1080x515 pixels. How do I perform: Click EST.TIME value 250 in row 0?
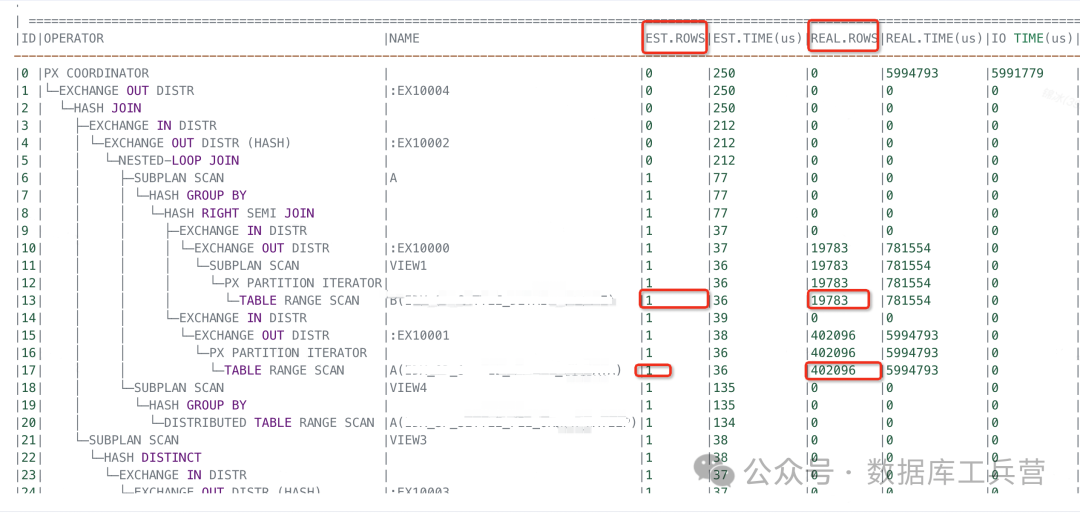point(724,73)
